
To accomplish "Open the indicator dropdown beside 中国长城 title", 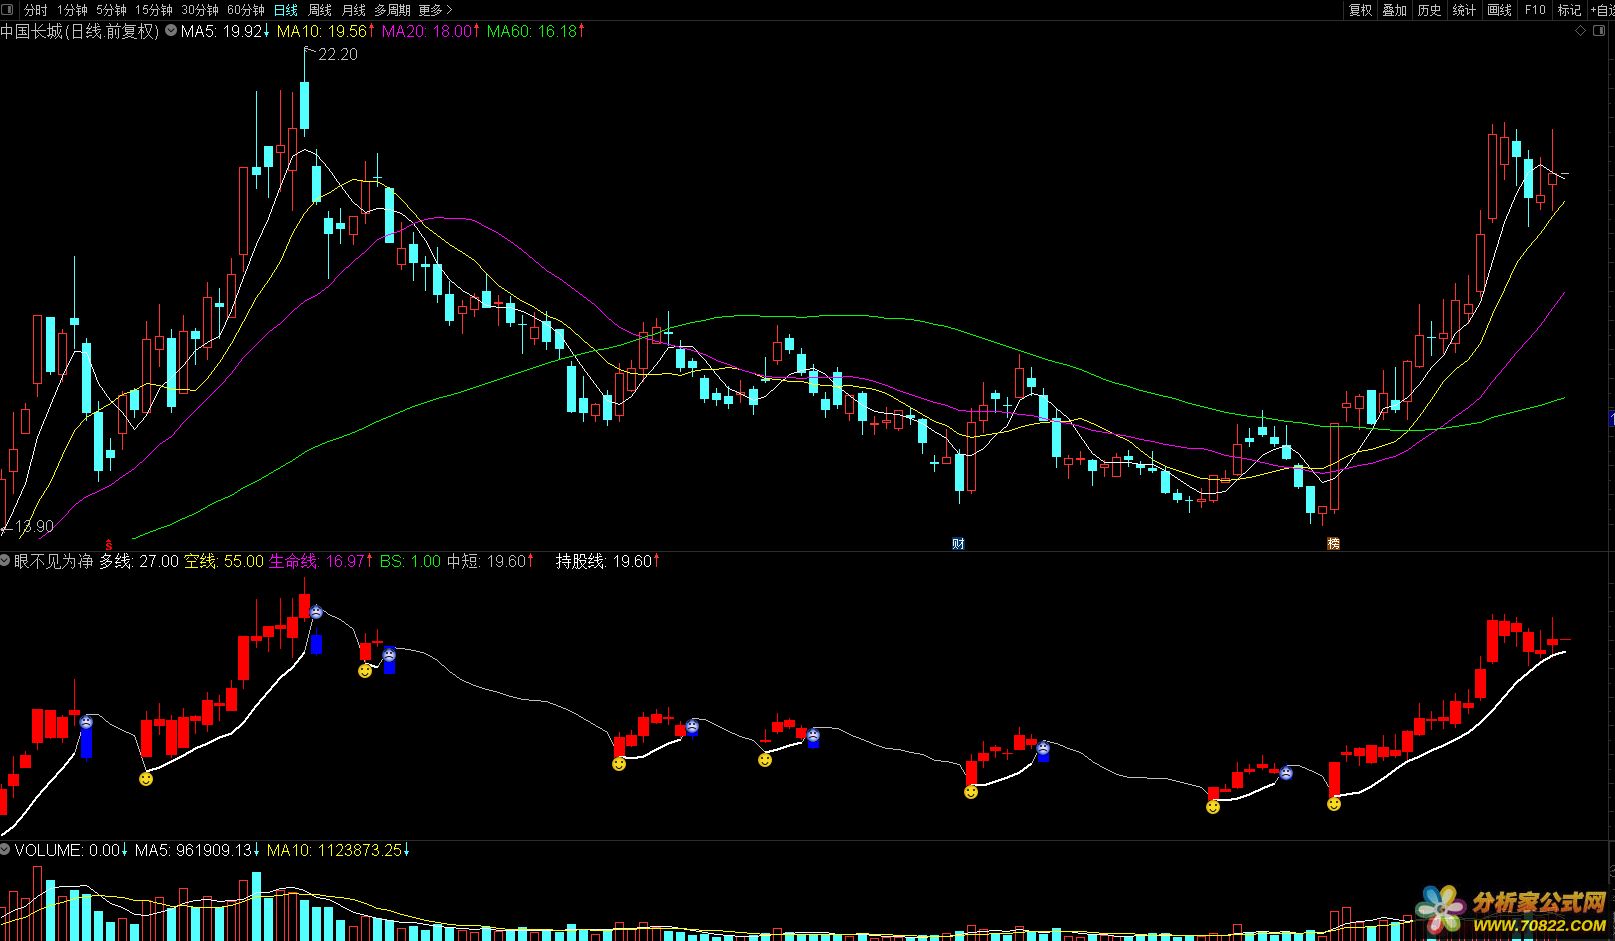I will coord(171,31).
